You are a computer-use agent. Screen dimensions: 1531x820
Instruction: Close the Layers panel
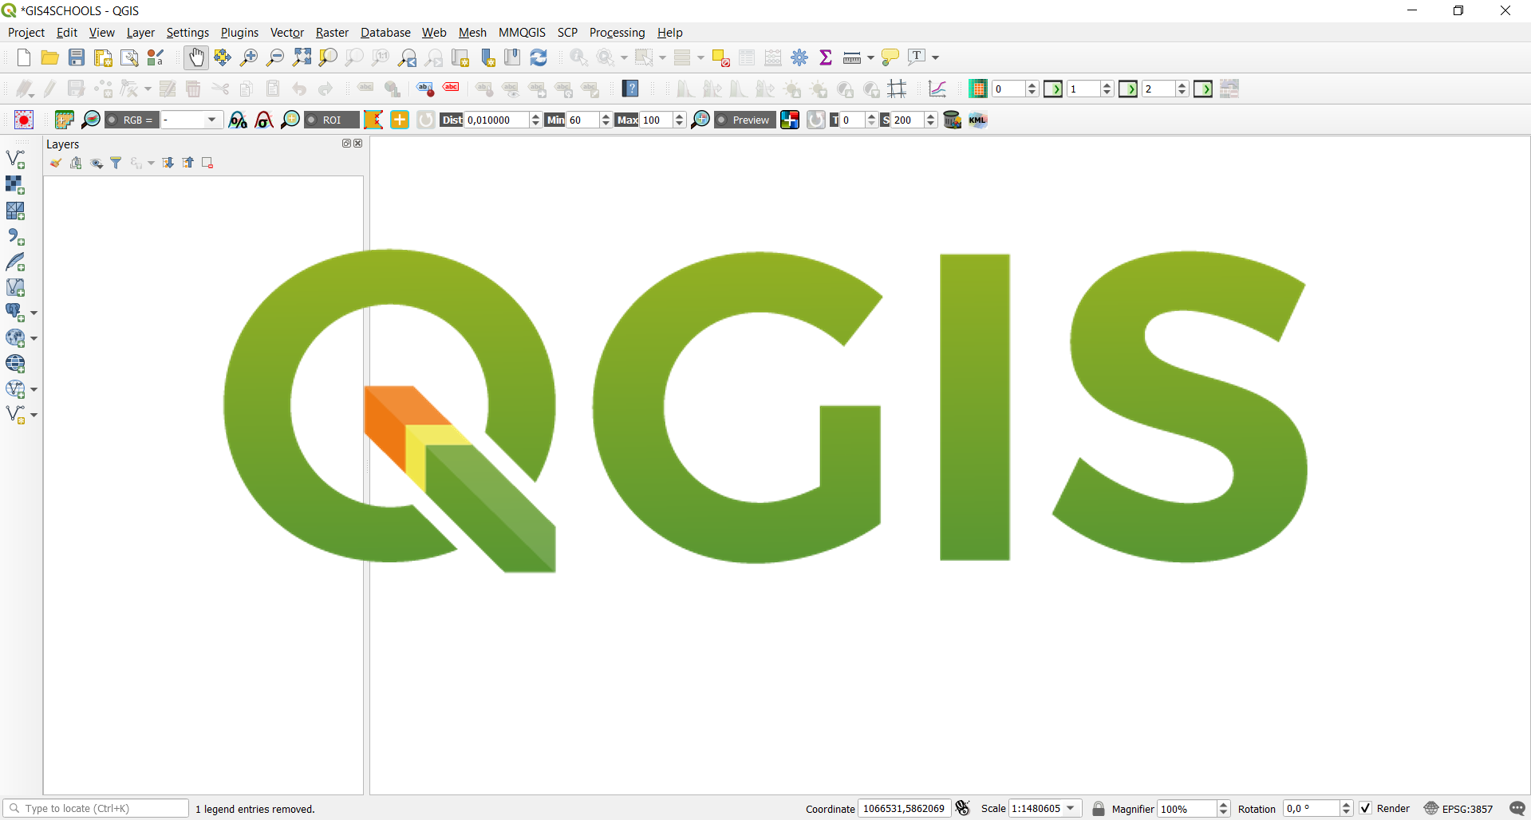point(358,144)
